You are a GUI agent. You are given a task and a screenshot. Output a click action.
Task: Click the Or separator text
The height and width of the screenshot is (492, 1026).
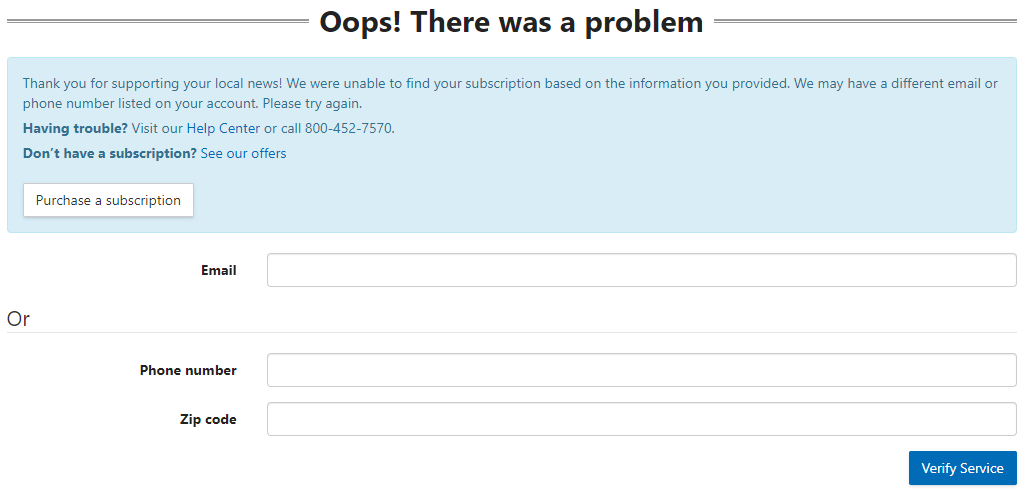pos(18,319)
